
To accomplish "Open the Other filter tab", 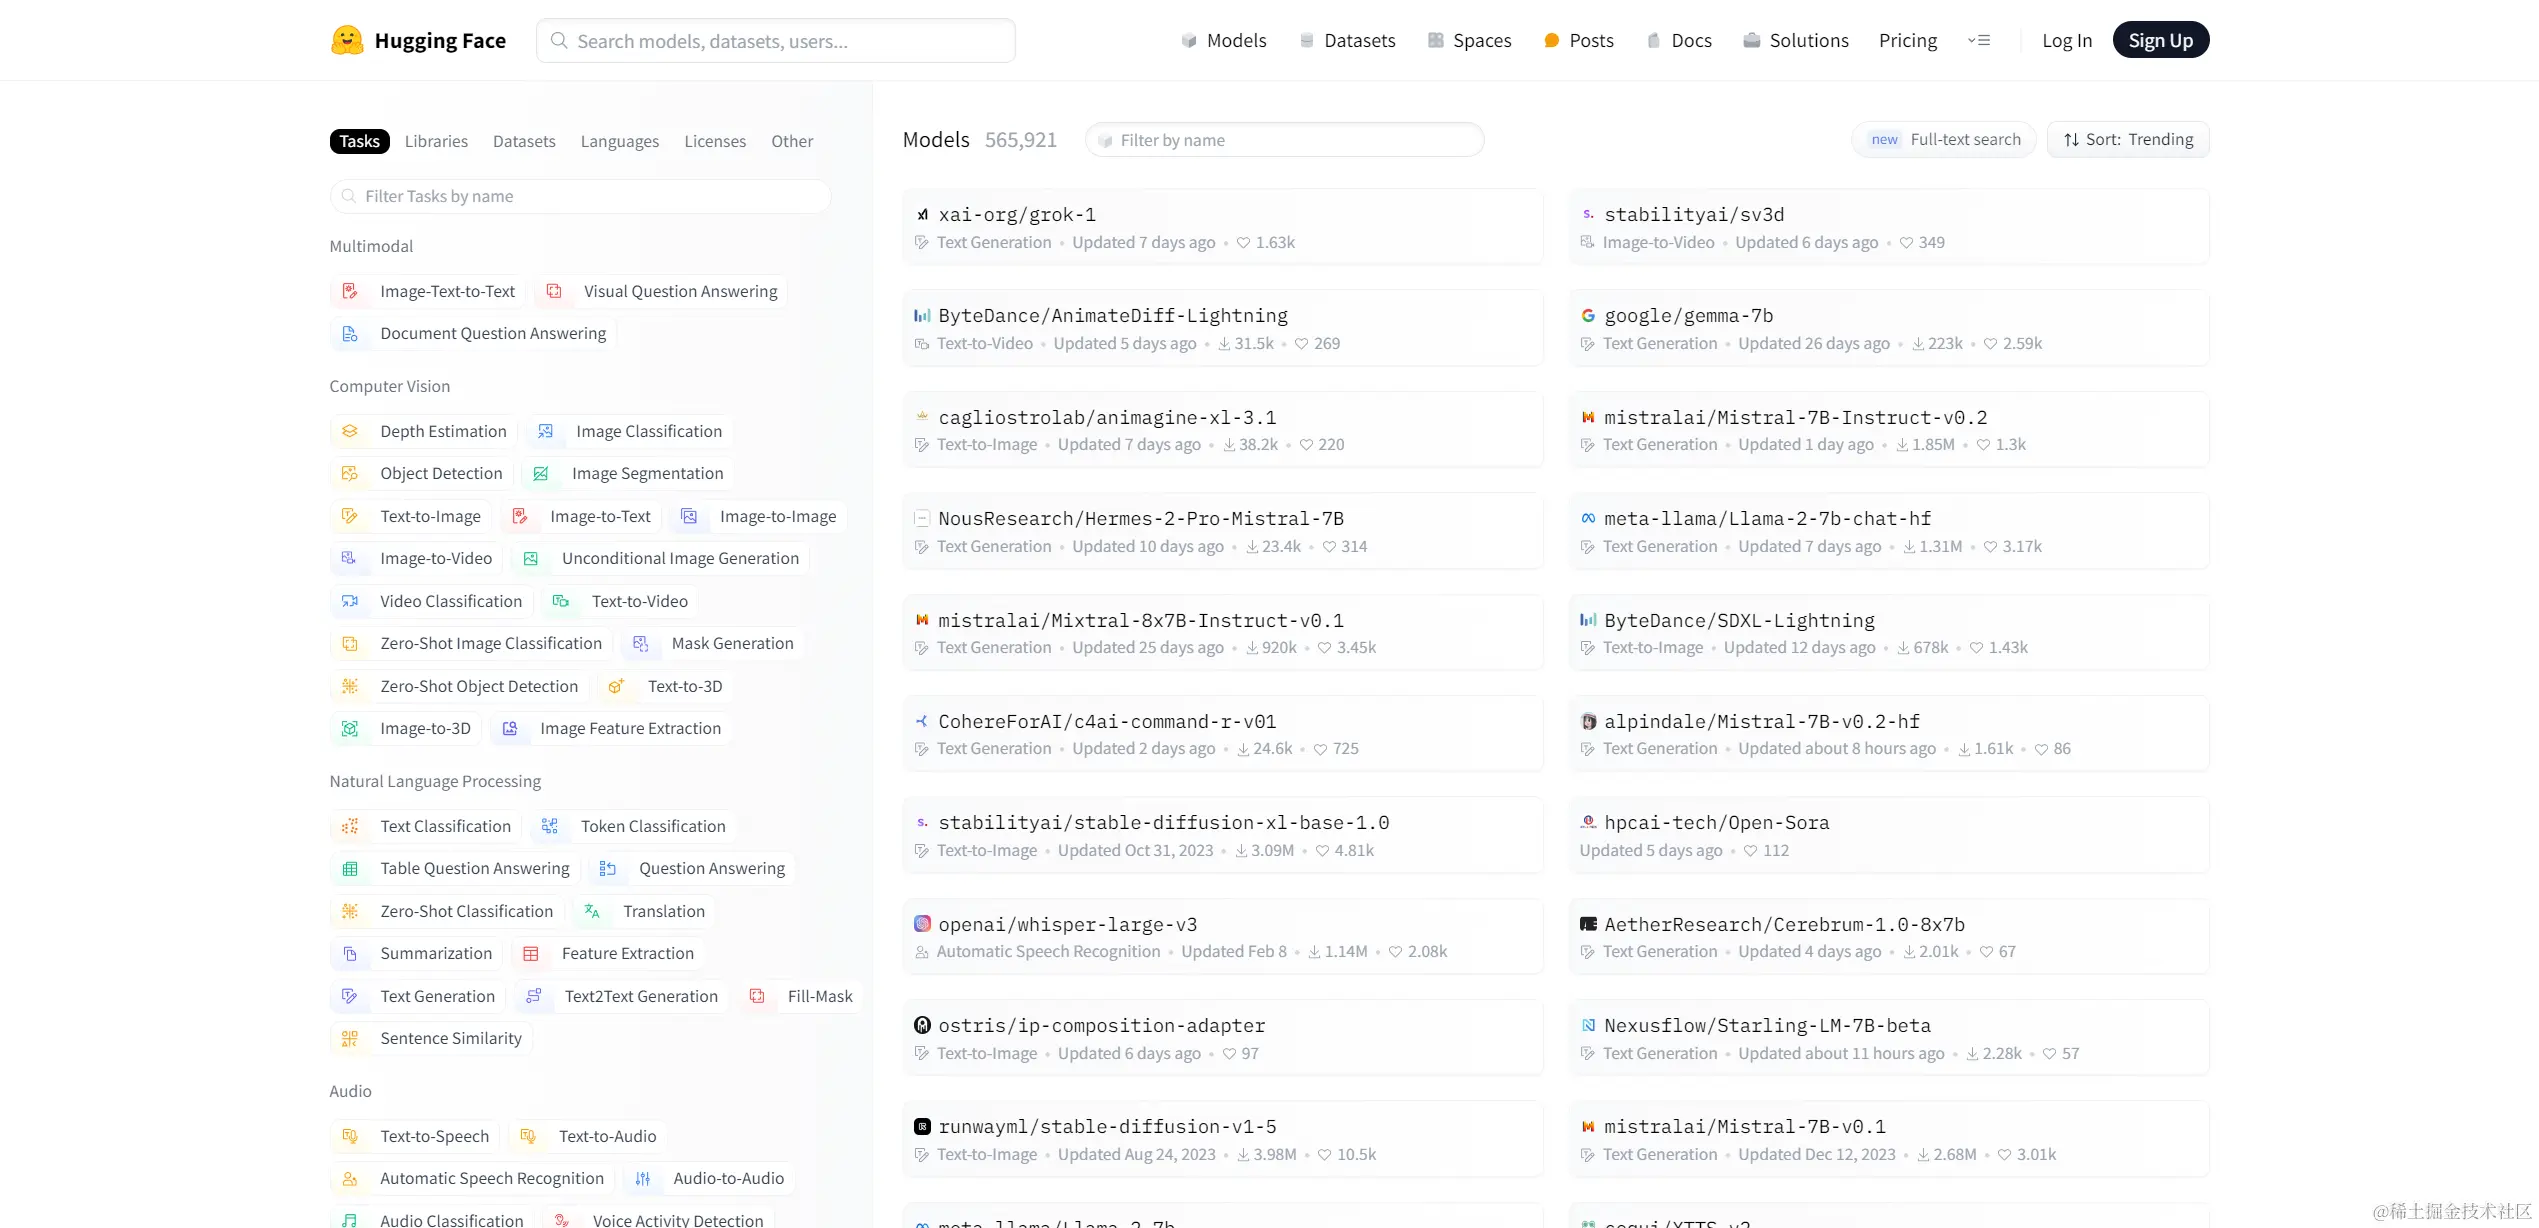I will [792, 141].
